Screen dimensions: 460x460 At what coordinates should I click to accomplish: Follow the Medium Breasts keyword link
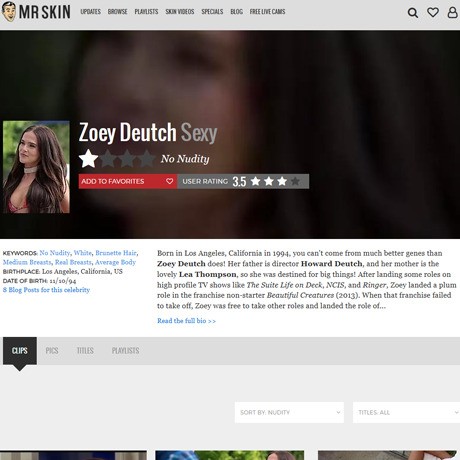[x=27, y=262]
